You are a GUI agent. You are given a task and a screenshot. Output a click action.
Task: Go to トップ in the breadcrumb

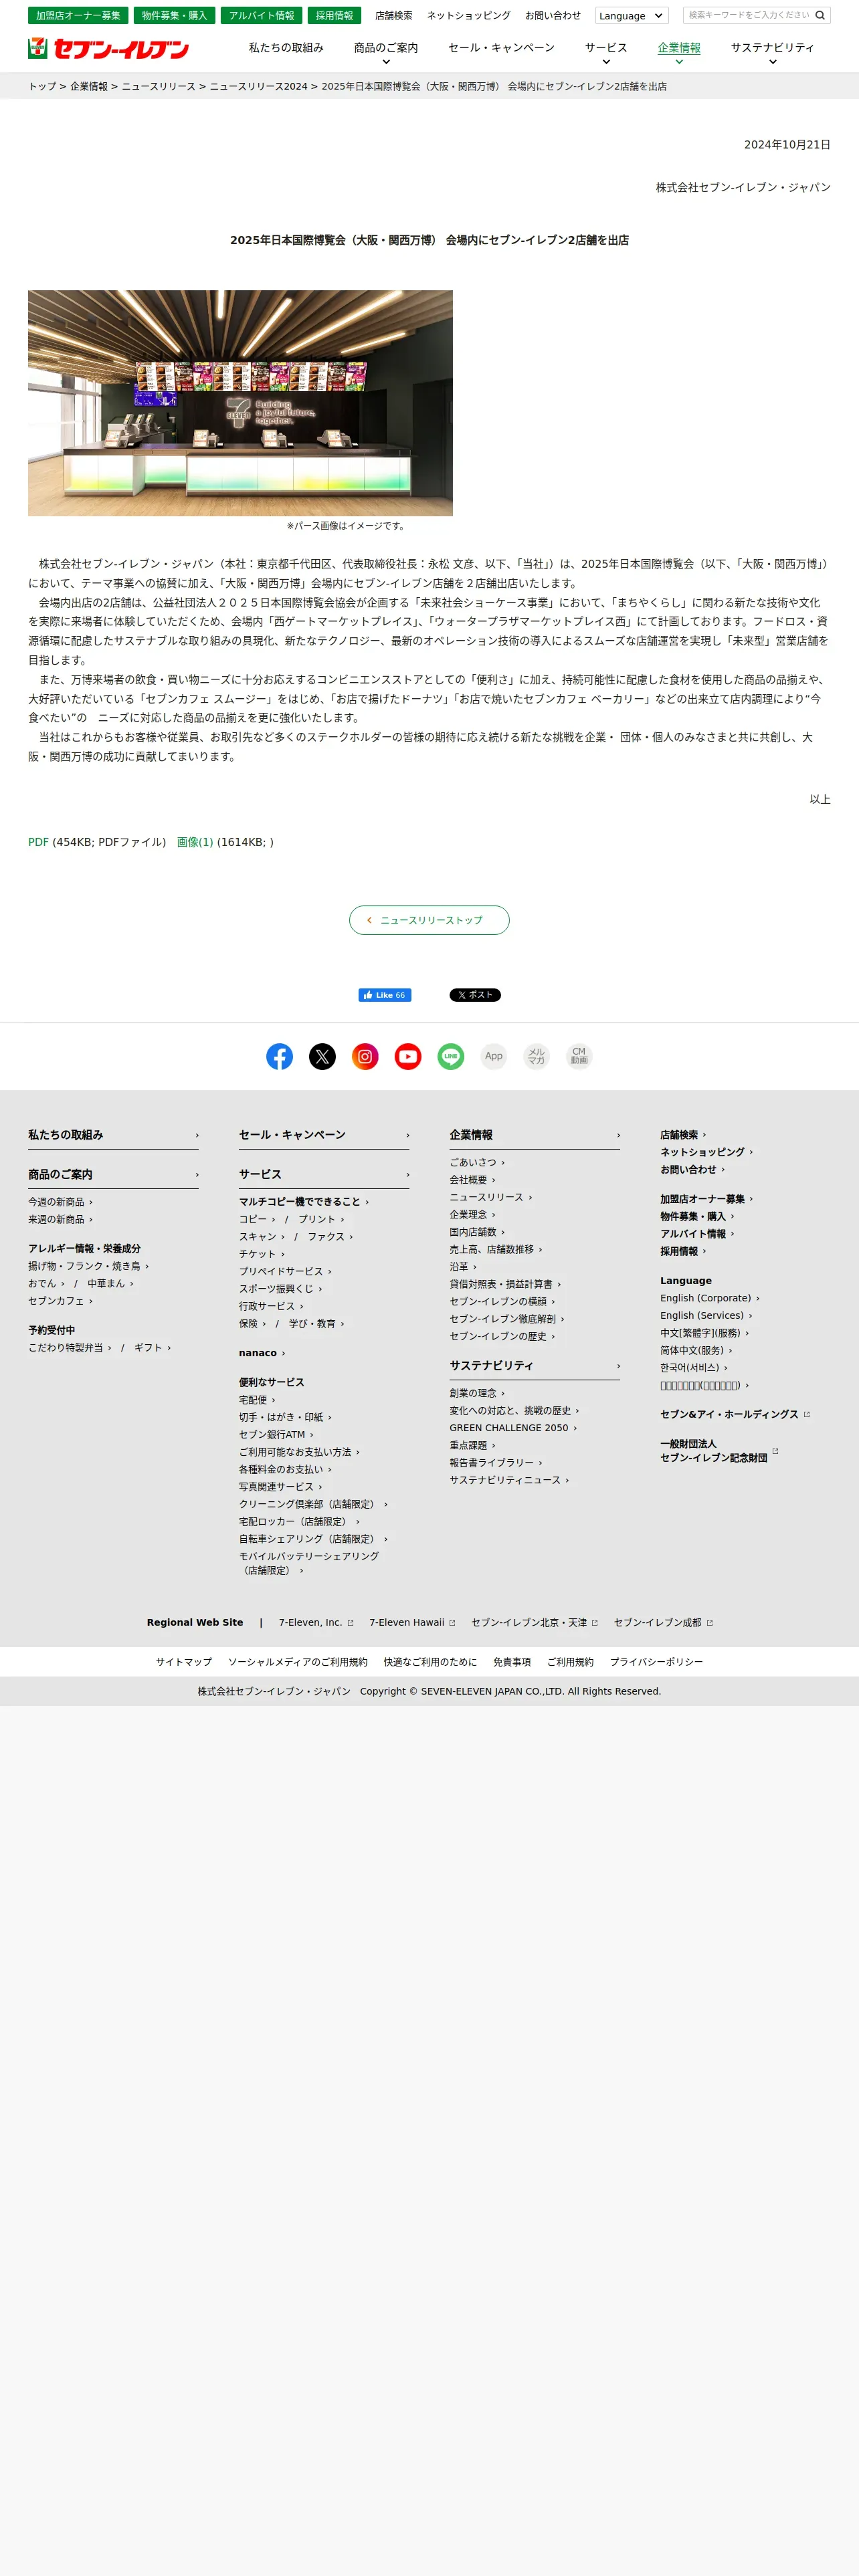tap(42, 87)
